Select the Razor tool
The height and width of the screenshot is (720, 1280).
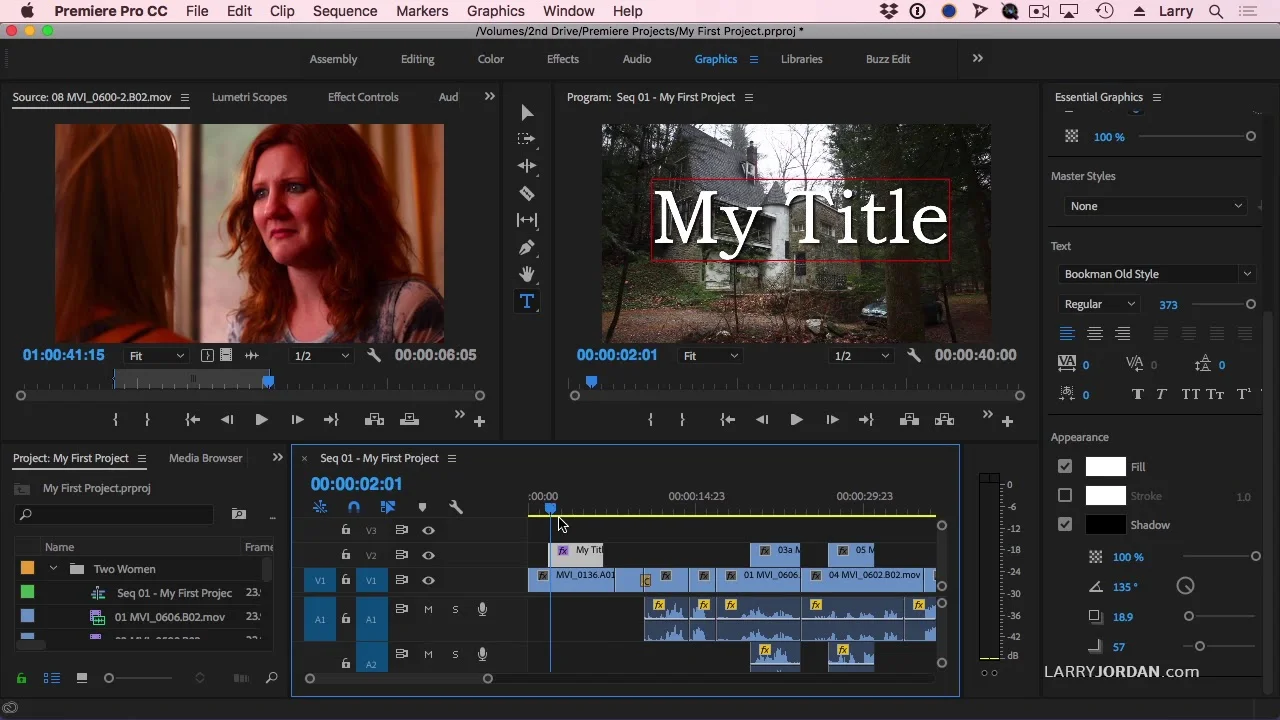coord(527,193)
